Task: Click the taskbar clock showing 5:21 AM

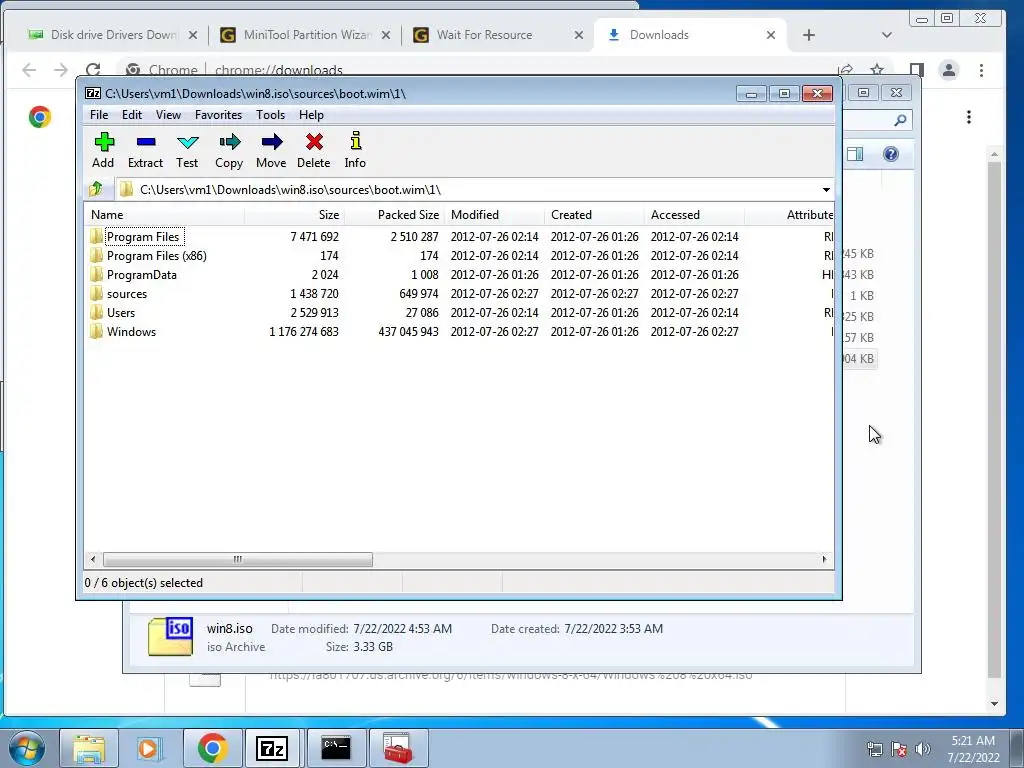Action: tap(973, 749)
